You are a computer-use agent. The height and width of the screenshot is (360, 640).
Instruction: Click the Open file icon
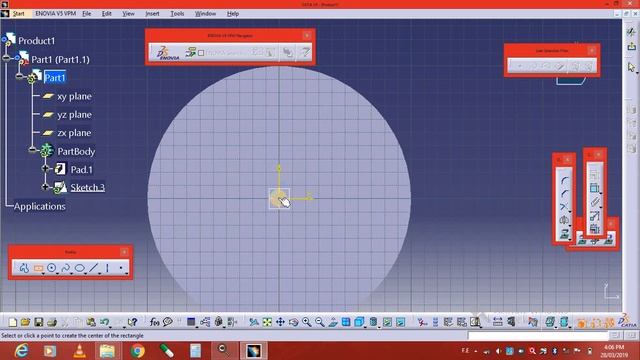(25, 322)
